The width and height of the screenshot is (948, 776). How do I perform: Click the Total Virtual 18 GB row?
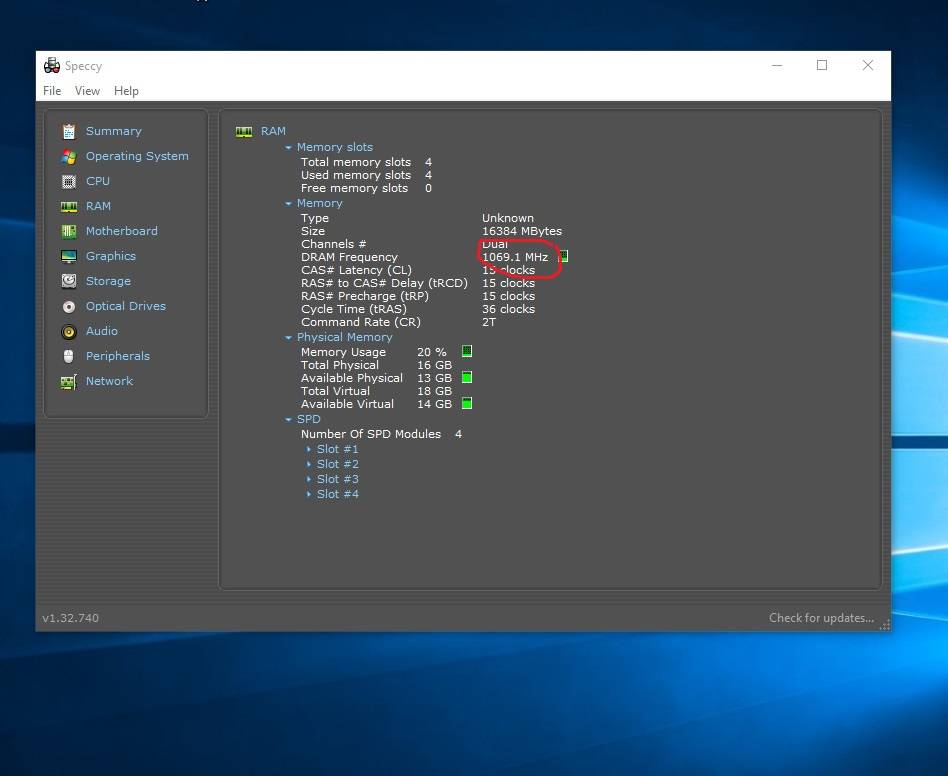point(376,391)
